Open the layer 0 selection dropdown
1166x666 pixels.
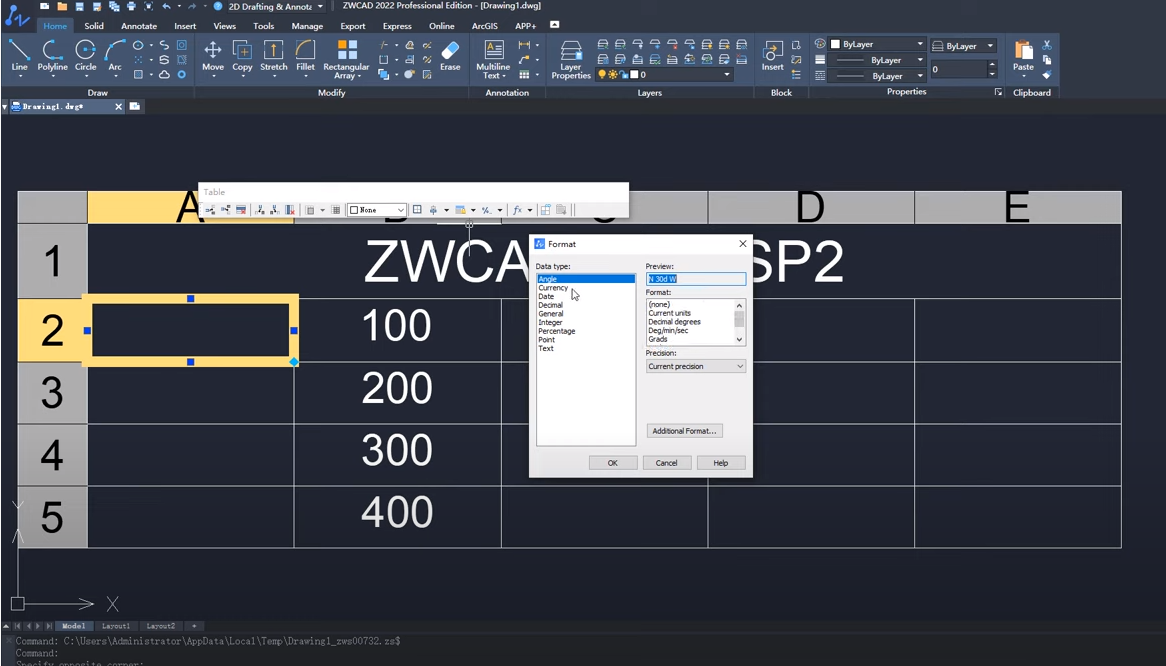727,74
